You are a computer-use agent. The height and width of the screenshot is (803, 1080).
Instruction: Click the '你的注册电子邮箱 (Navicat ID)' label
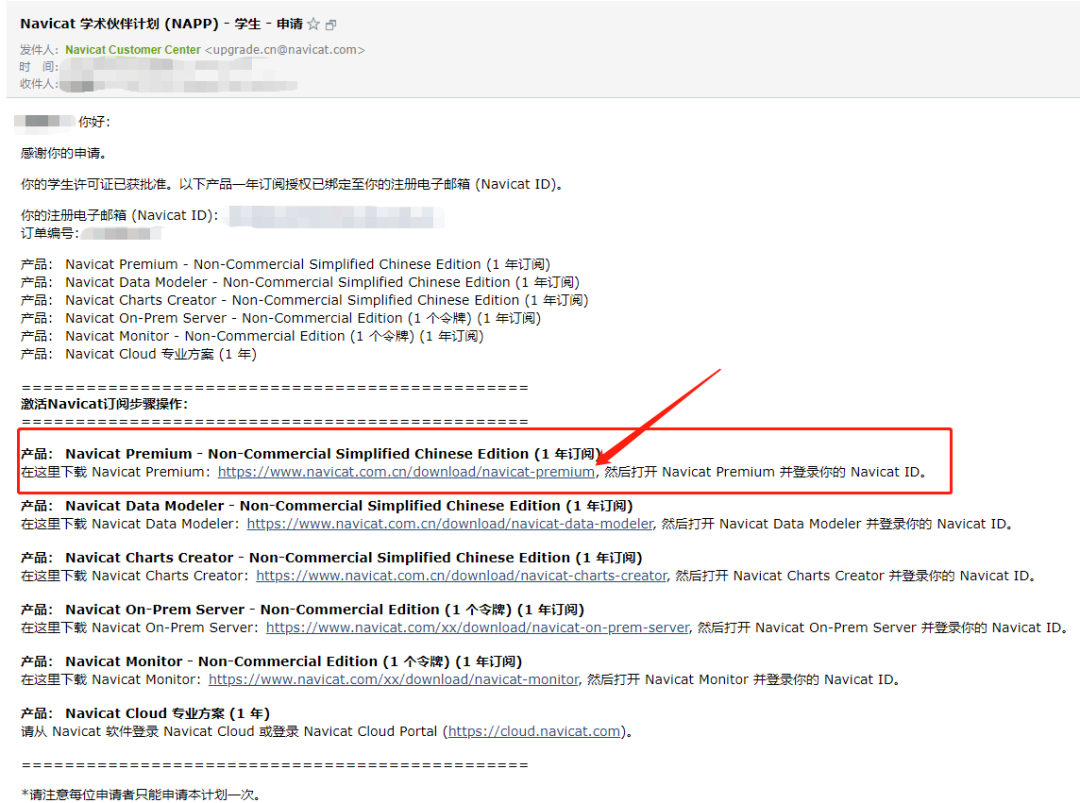point(119,216)
